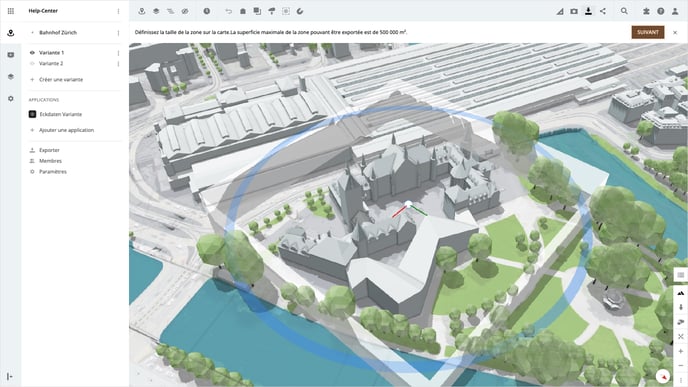The image size is (688, 387).
Task: Select the building tool icon
Action: click(x=243, y=11)
